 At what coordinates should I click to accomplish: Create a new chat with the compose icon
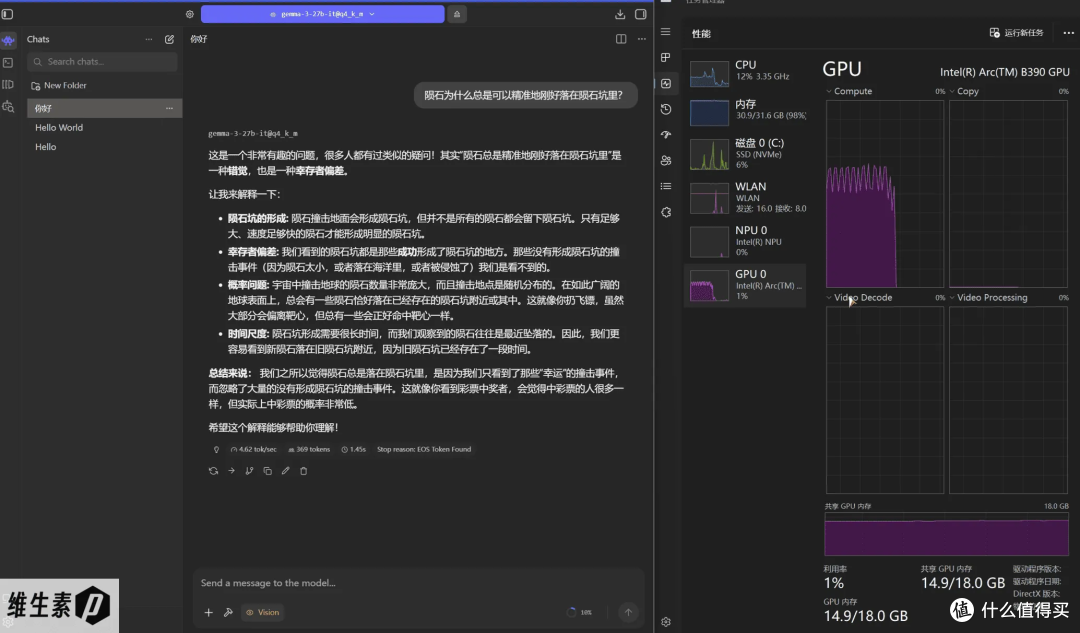[169, 39]
